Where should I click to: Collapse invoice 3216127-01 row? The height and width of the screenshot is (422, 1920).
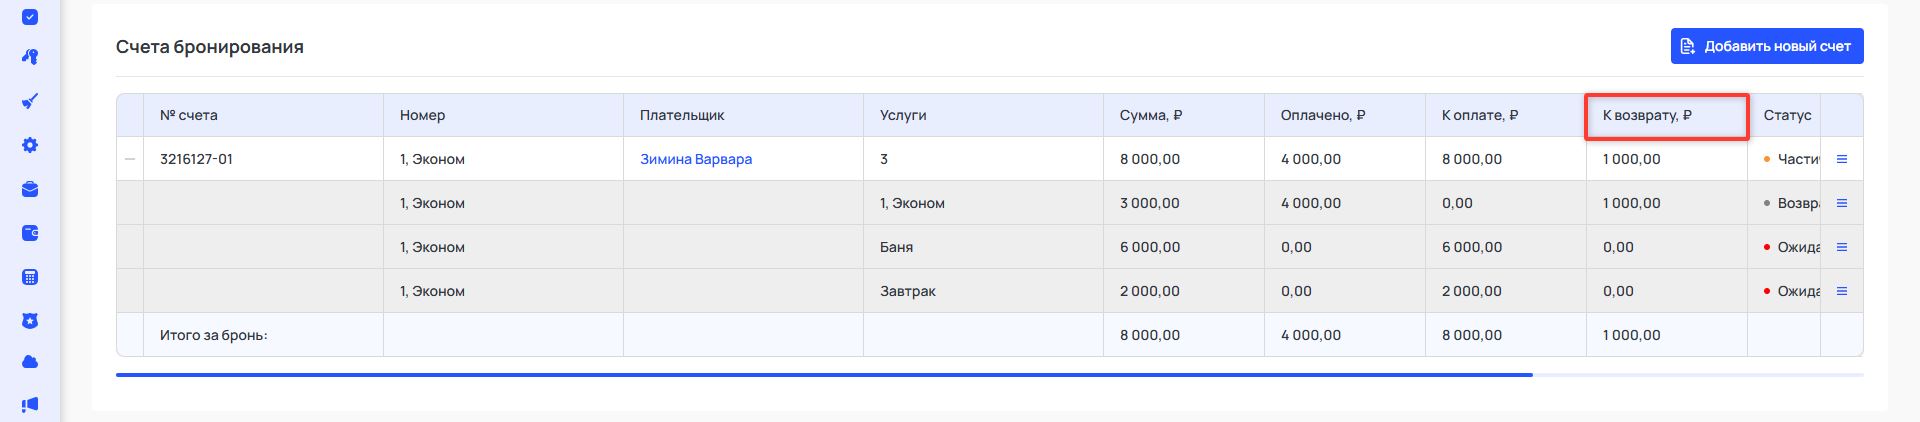coord(130,159)
